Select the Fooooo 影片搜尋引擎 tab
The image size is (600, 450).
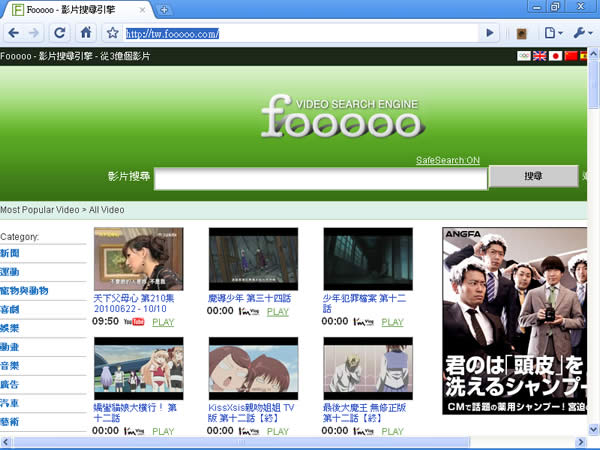click(77, 10)
